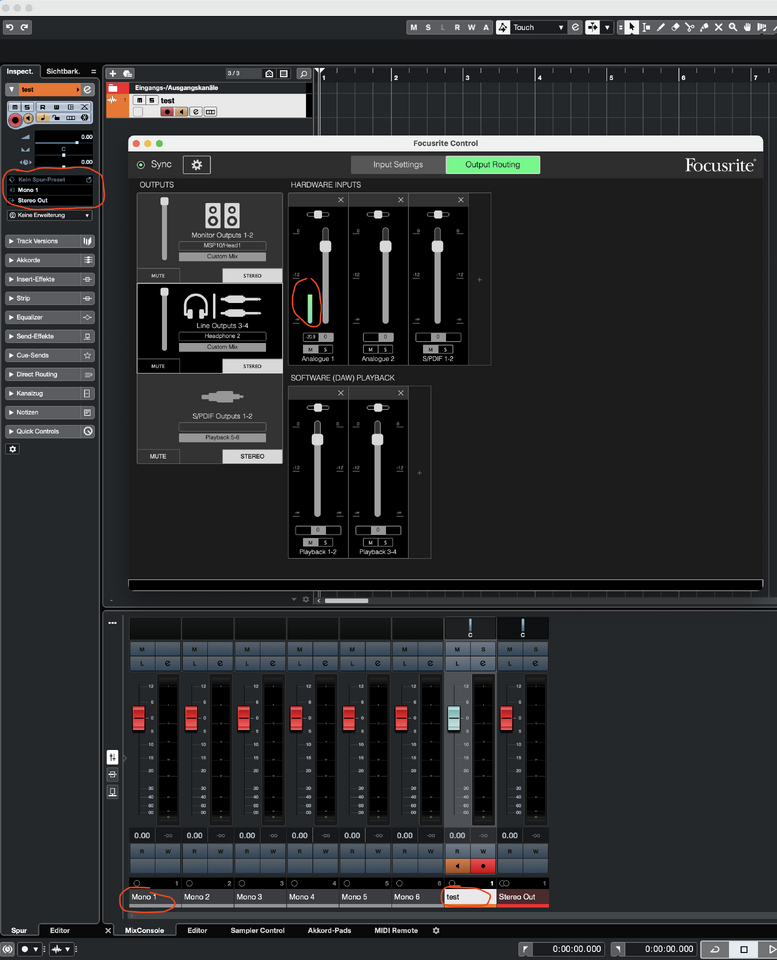777x960 pixels.
Task: Open track presets icon beside Add Track
Action: (127, 73)
